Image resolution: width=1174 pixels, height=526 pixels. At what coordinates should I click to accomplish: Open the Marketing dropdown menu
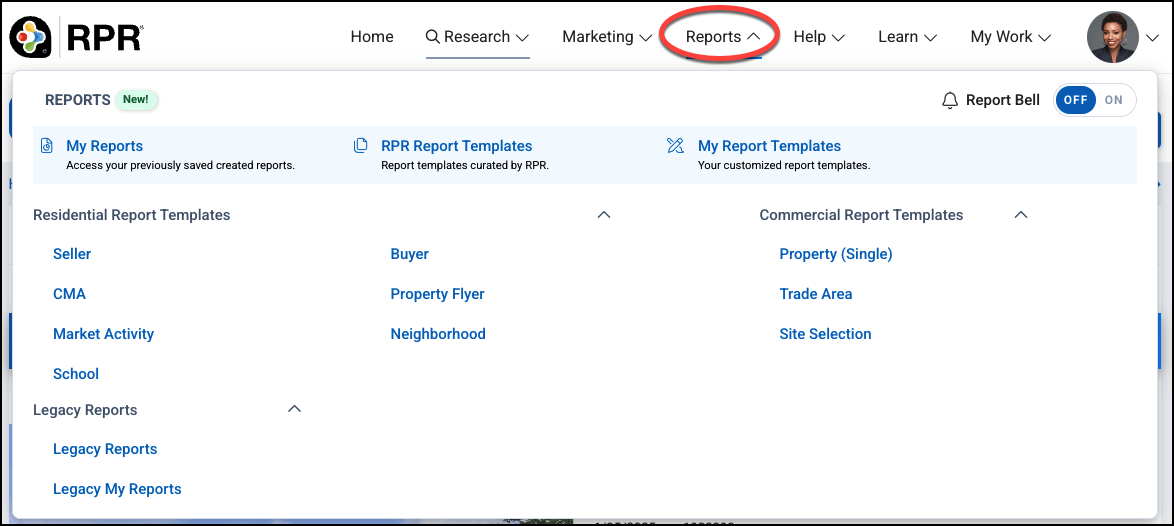pos(607,37)
